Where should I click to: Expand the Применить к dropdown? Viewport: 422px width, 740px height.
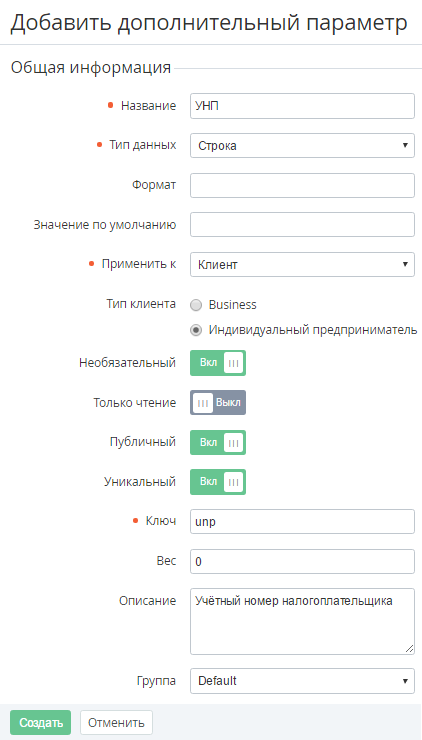tap(303, 265)
